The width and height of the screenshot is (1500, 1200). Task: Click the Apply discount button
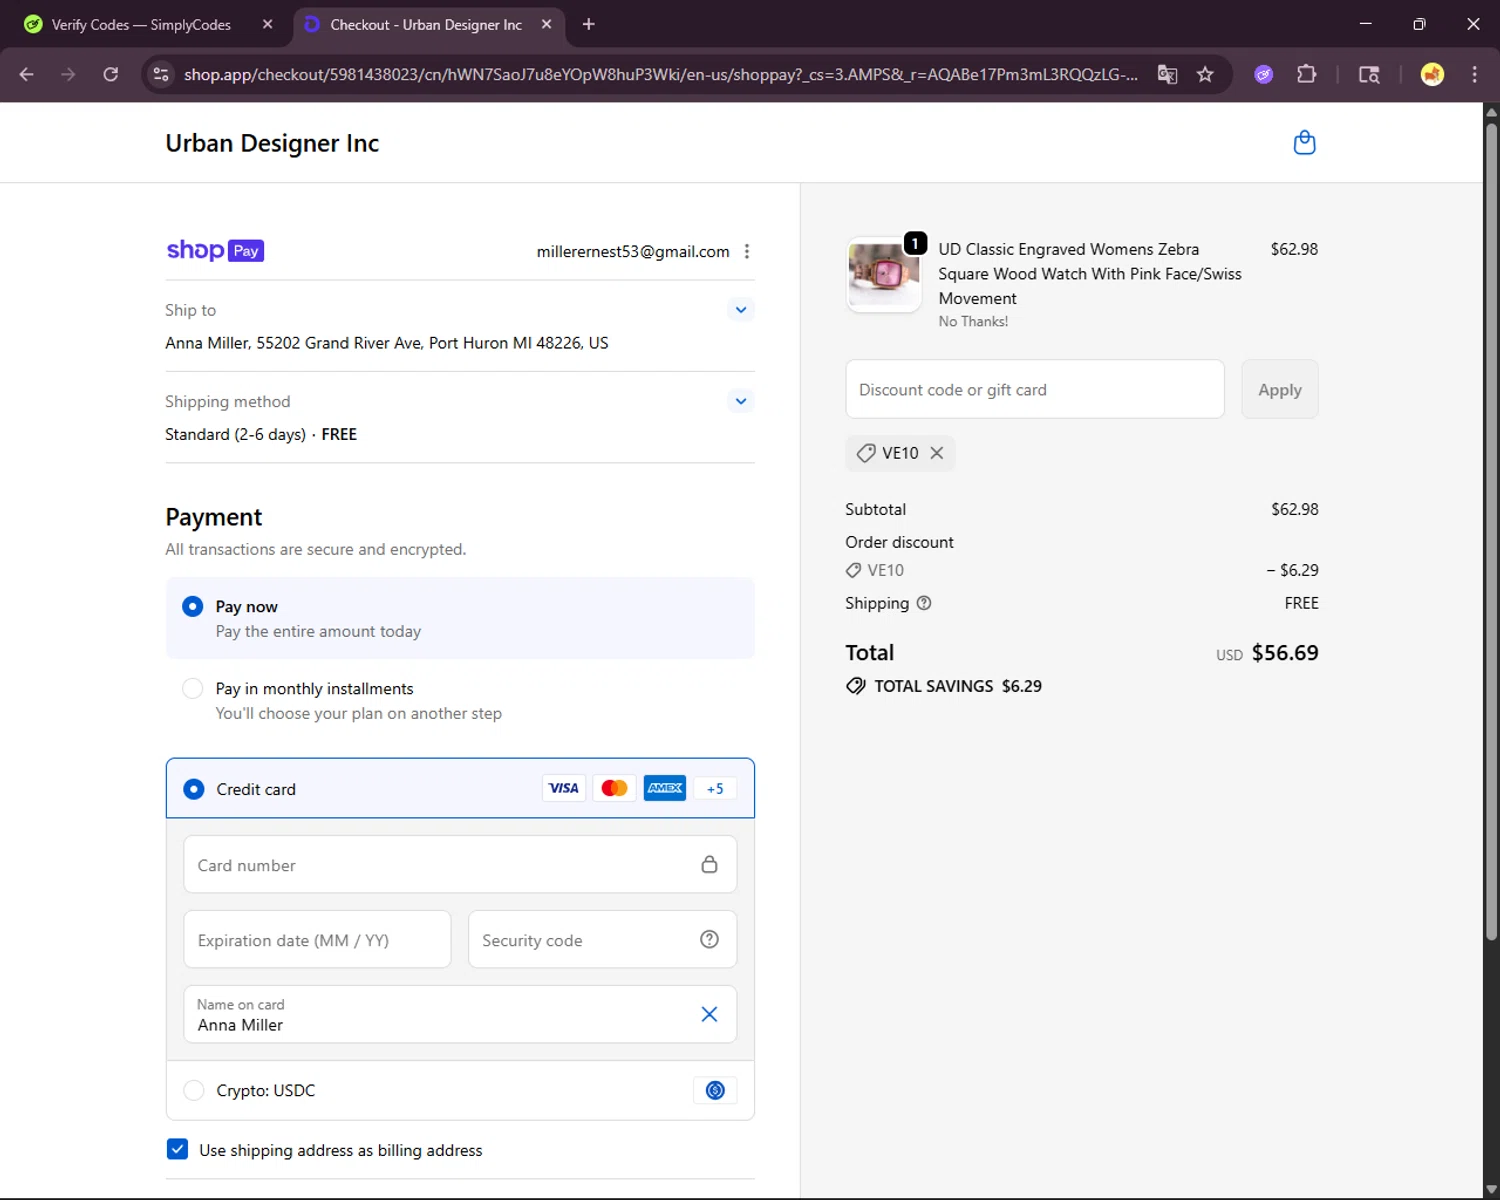coord(1280,390)
